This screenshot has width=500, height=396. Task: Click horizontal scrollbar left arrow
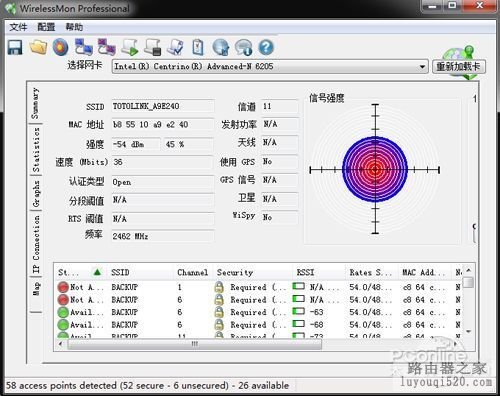60,344
